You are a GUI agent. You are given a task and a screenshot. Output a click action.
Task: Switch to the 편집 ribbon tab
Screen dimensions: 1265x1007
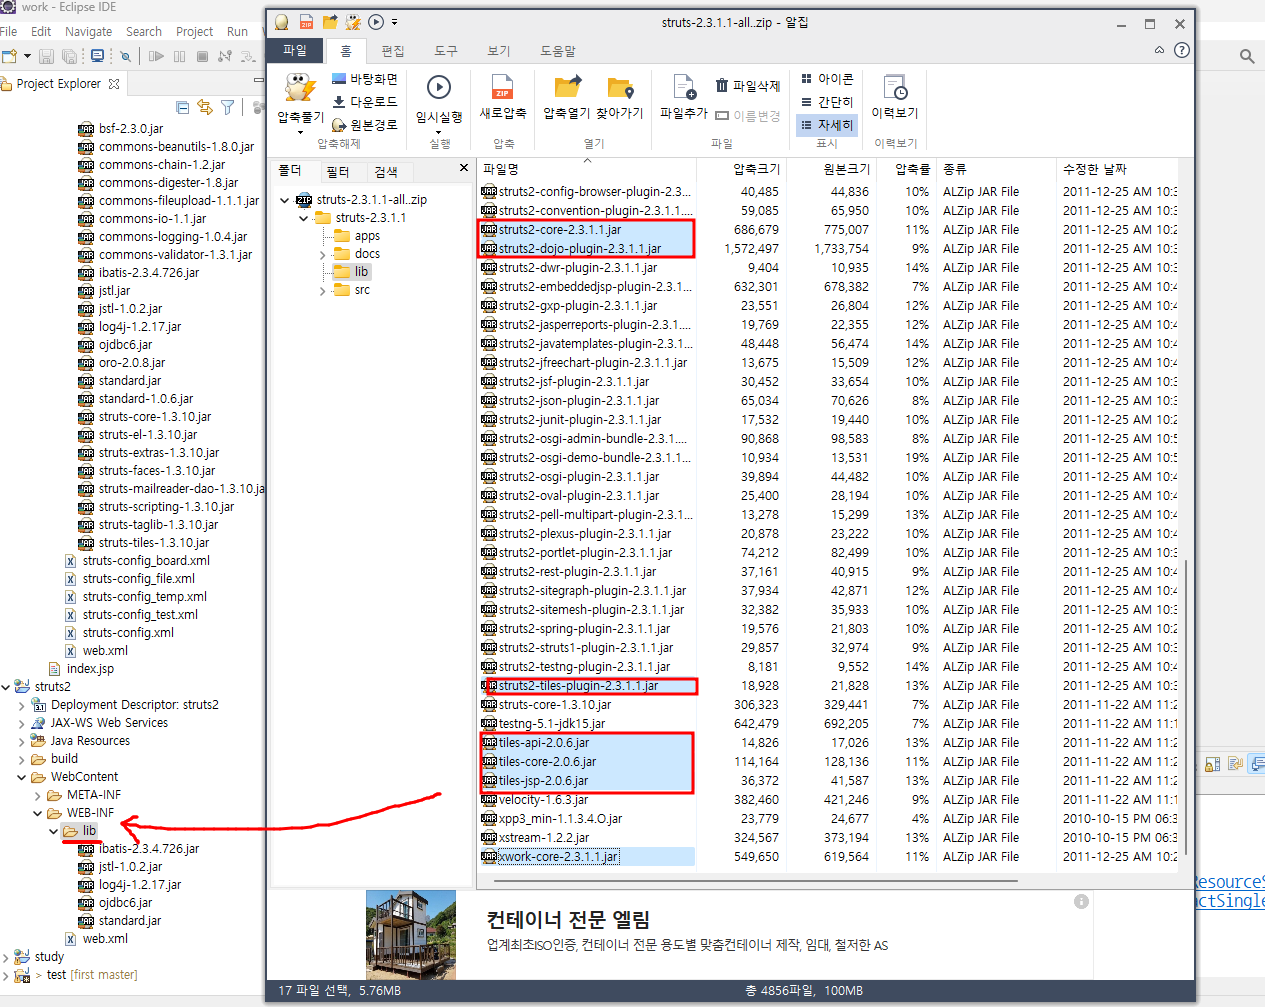(393, 50)
